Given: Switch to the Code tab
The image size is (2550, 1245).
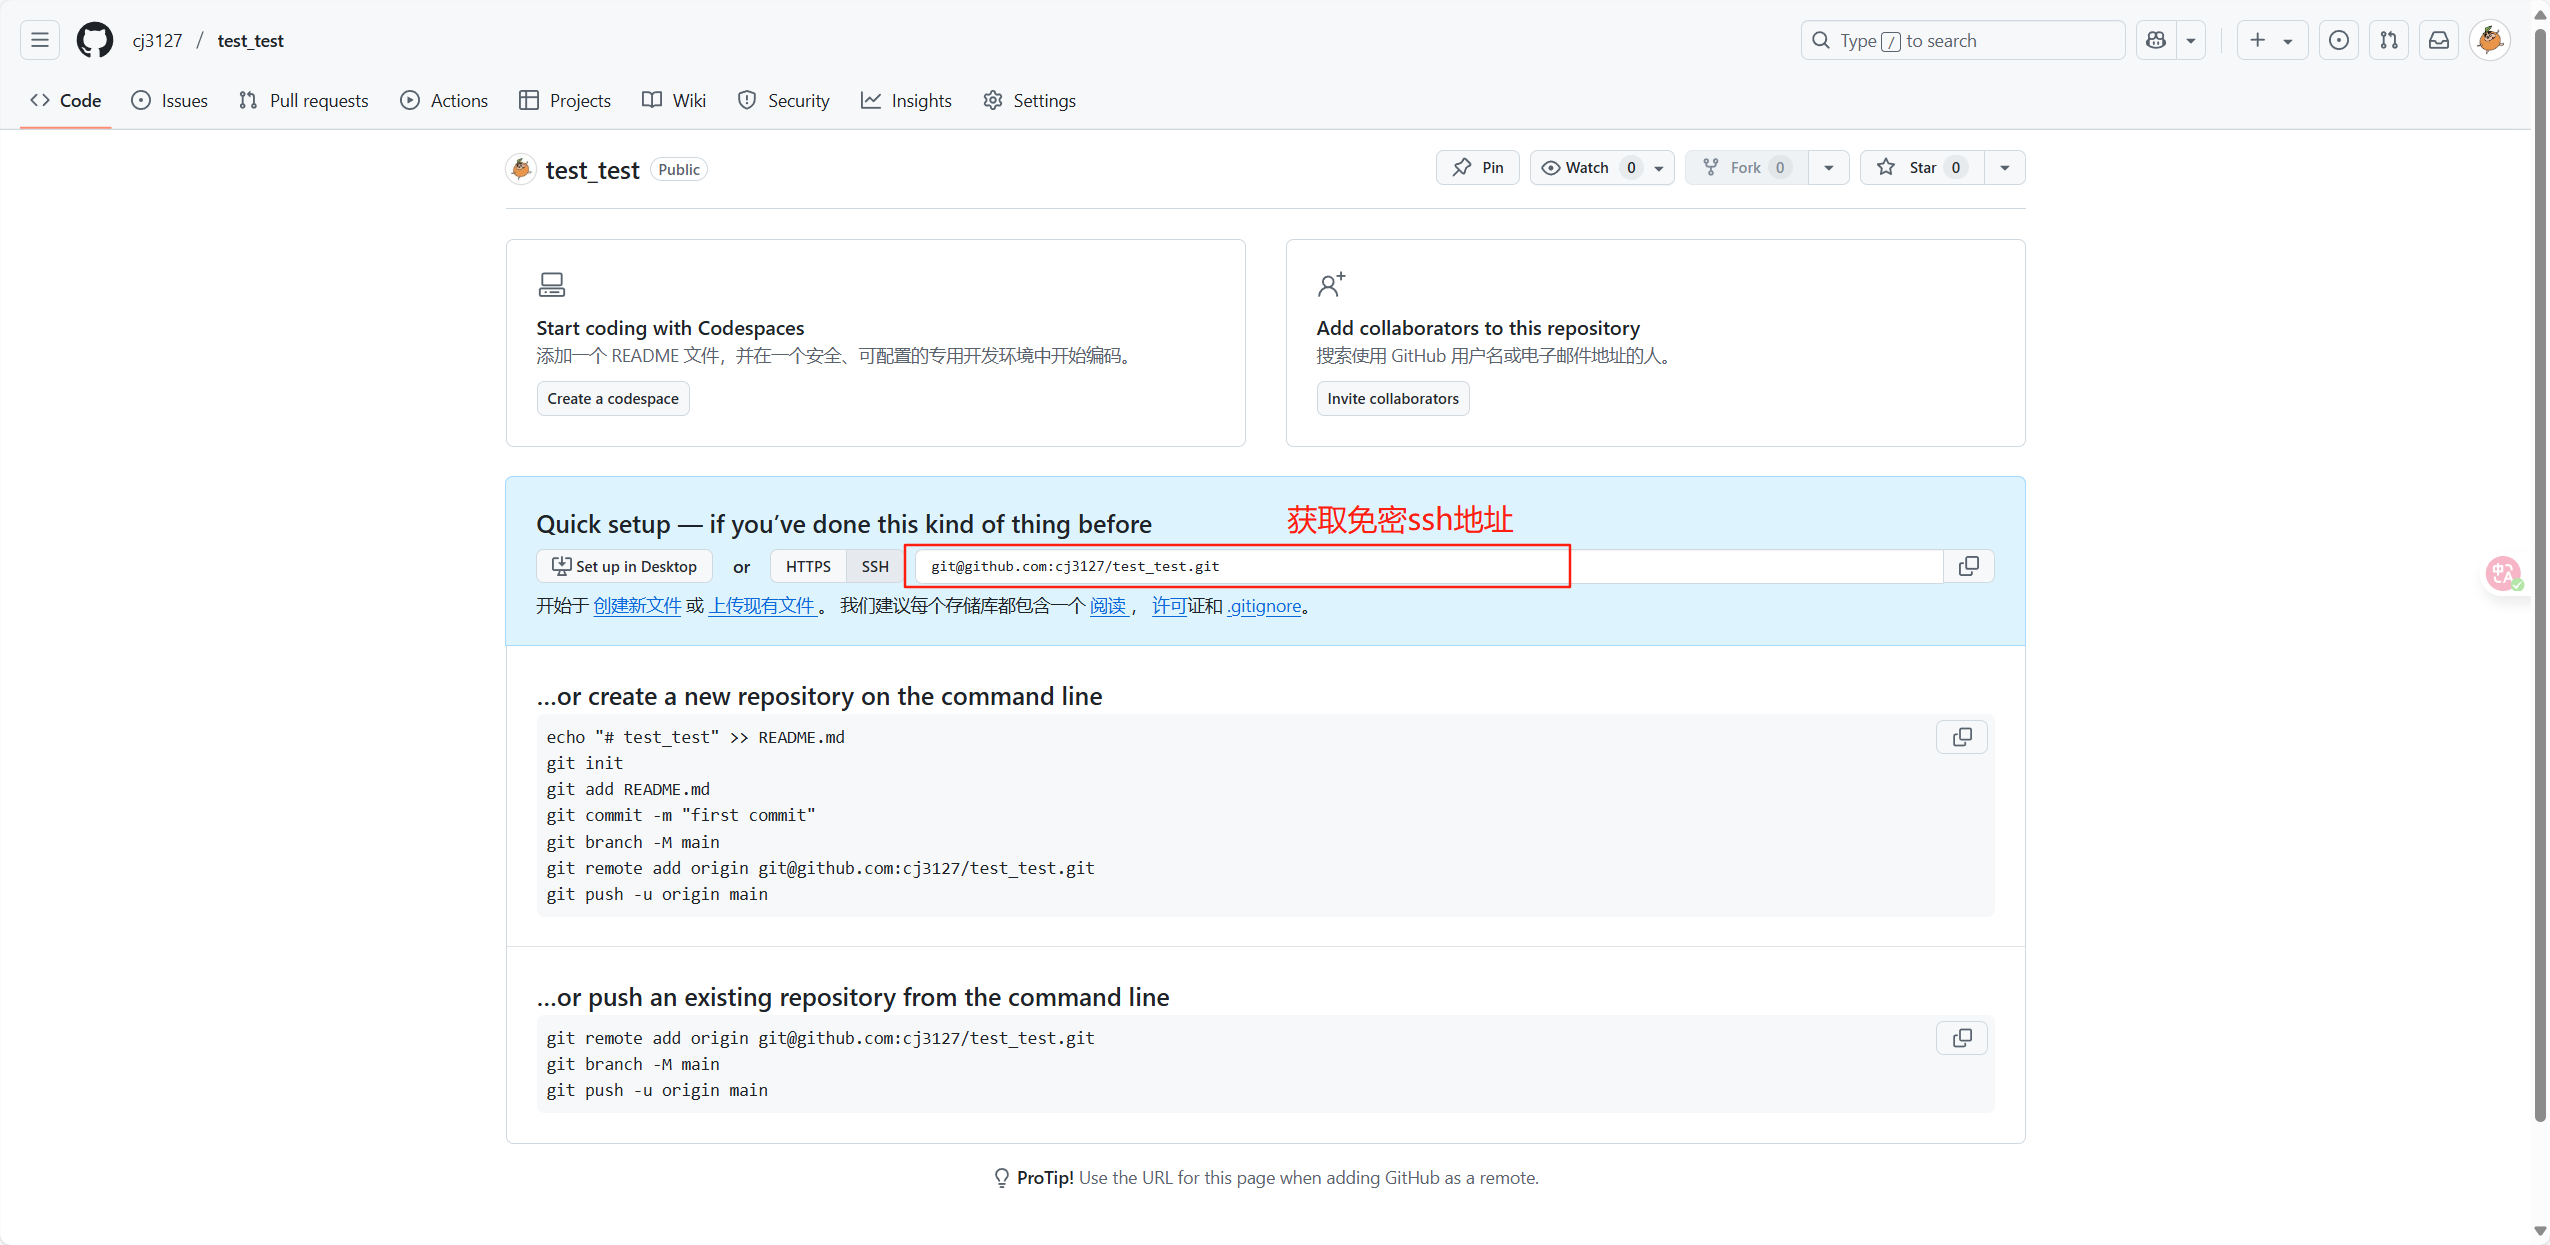Looking at the screenshot, I should click(66, 100).
